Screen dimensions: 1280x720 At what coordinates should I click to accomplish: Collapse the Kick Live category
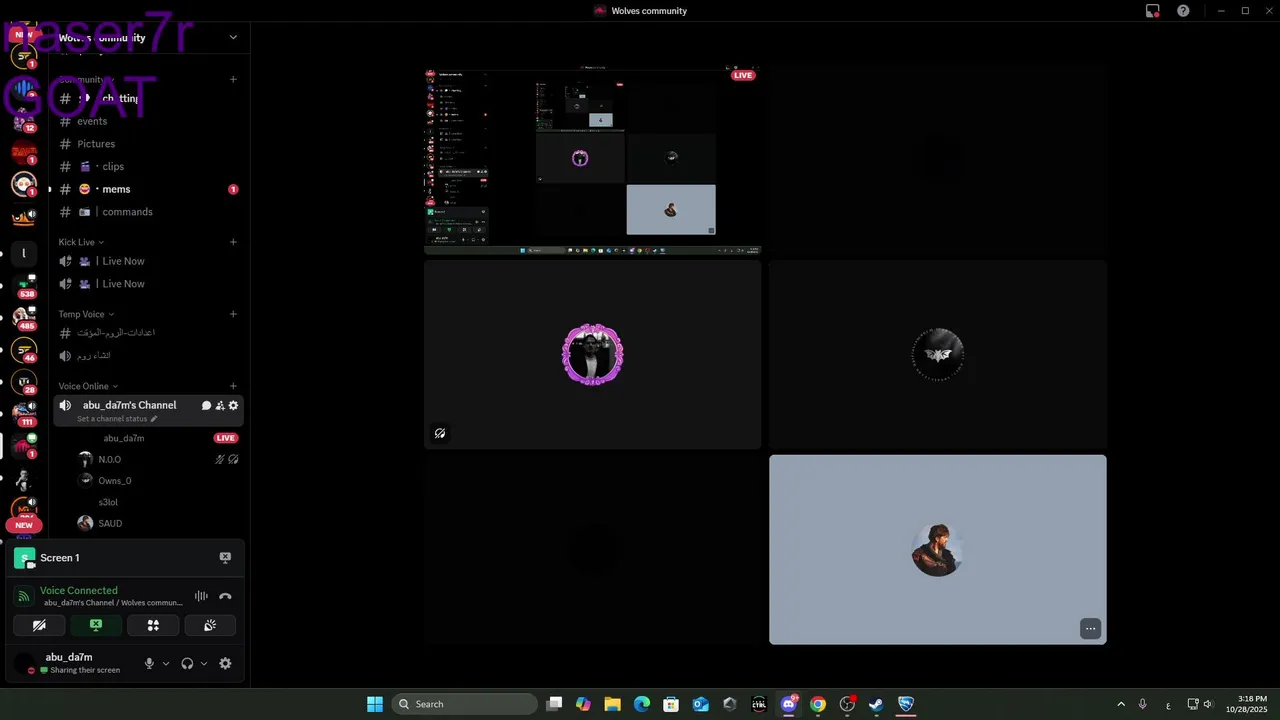pos(81,242)
